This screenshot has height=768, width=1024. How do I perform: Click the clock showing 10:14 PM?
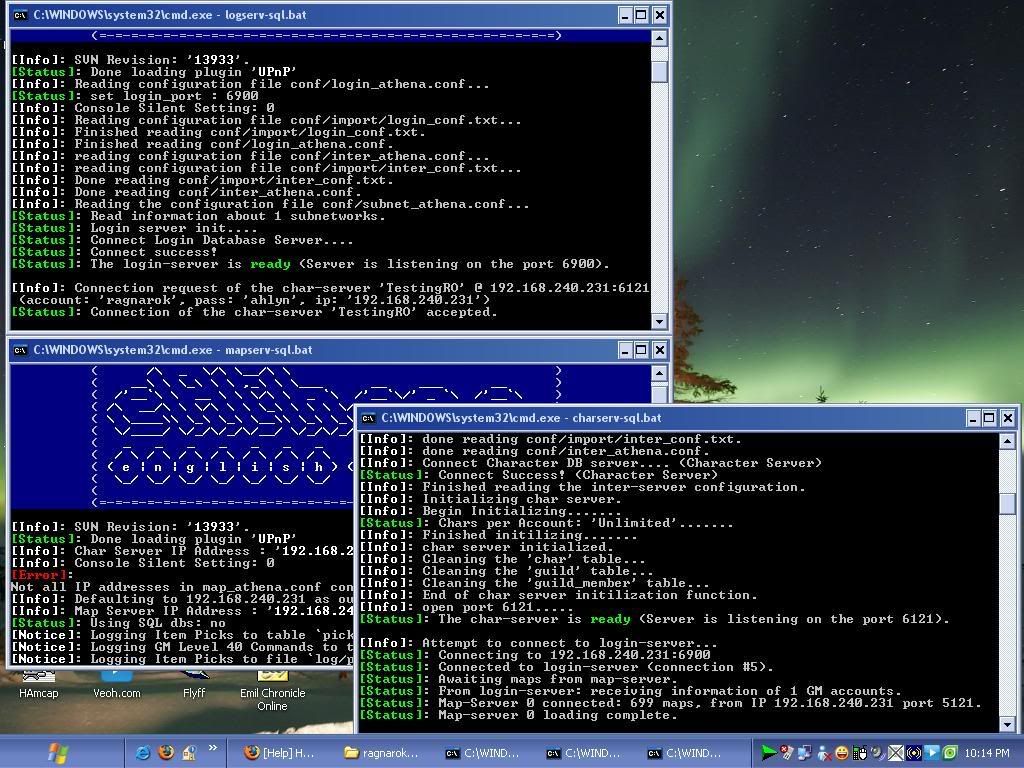(x=988, y=753)
